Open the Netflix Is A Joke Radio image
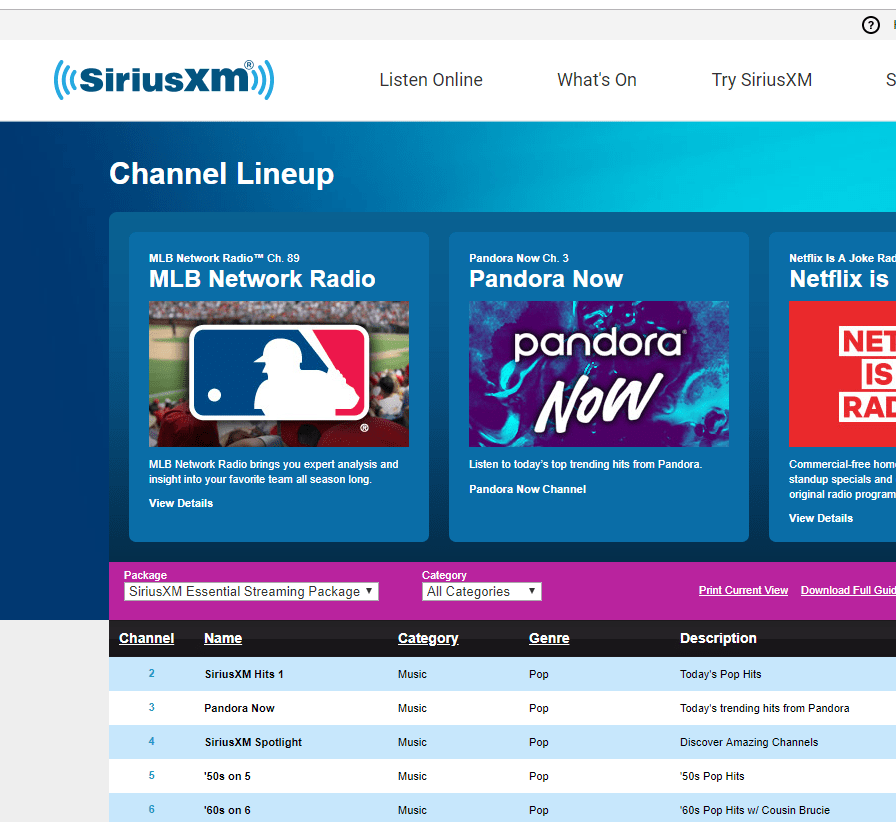Image resolution: width=896 pixels, height=822 pixels. 842,374
